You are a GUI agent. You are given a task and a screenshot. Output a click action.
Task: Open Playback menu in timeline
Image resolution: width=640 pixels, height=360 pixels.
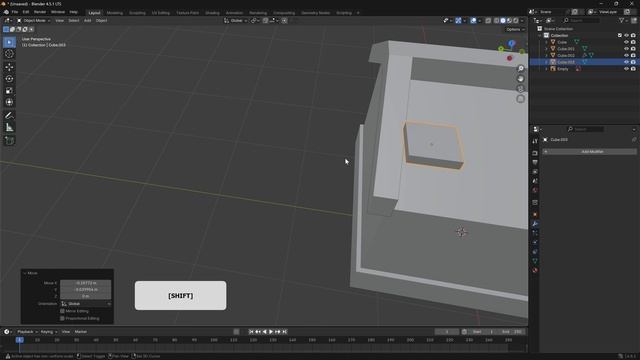[x=27, y=332]
